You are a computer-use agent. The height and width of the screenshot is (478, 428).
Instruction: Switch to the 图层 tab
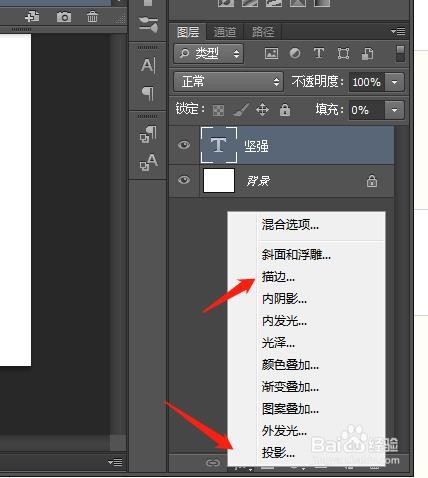click(x=188, y=32)
